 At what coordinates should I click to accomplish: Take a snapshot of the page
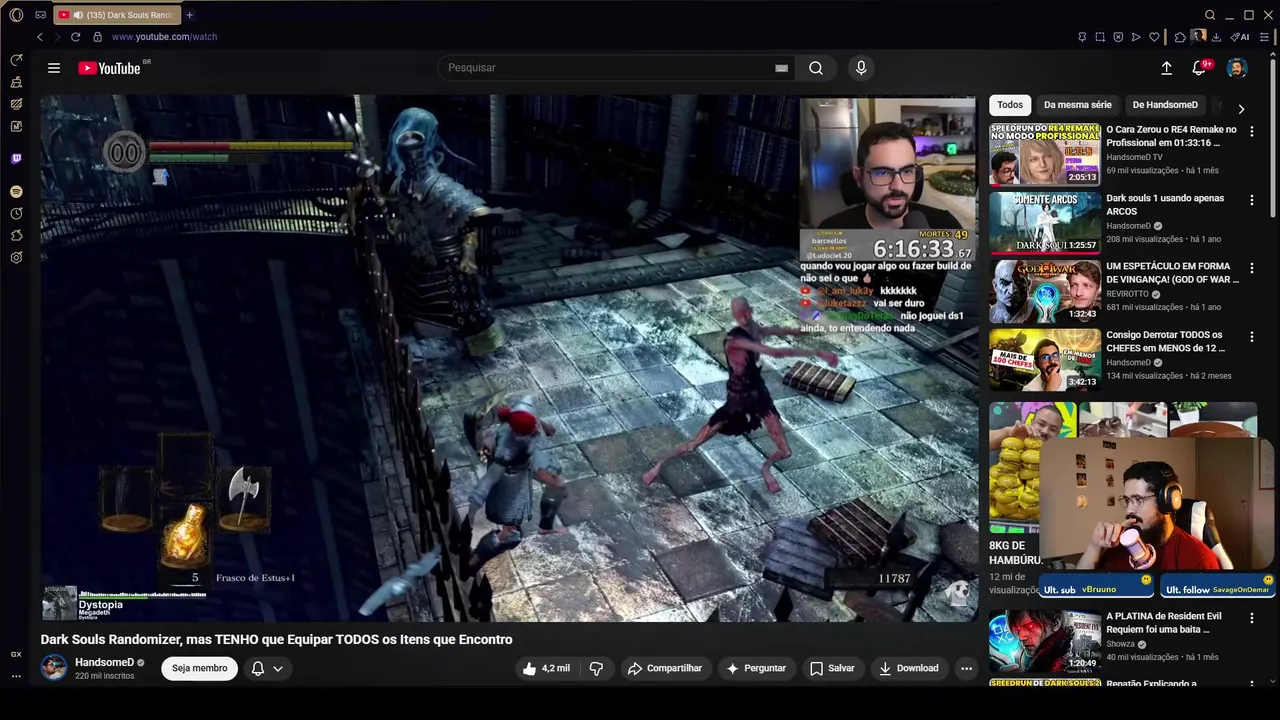click(x=1100, y=37)
